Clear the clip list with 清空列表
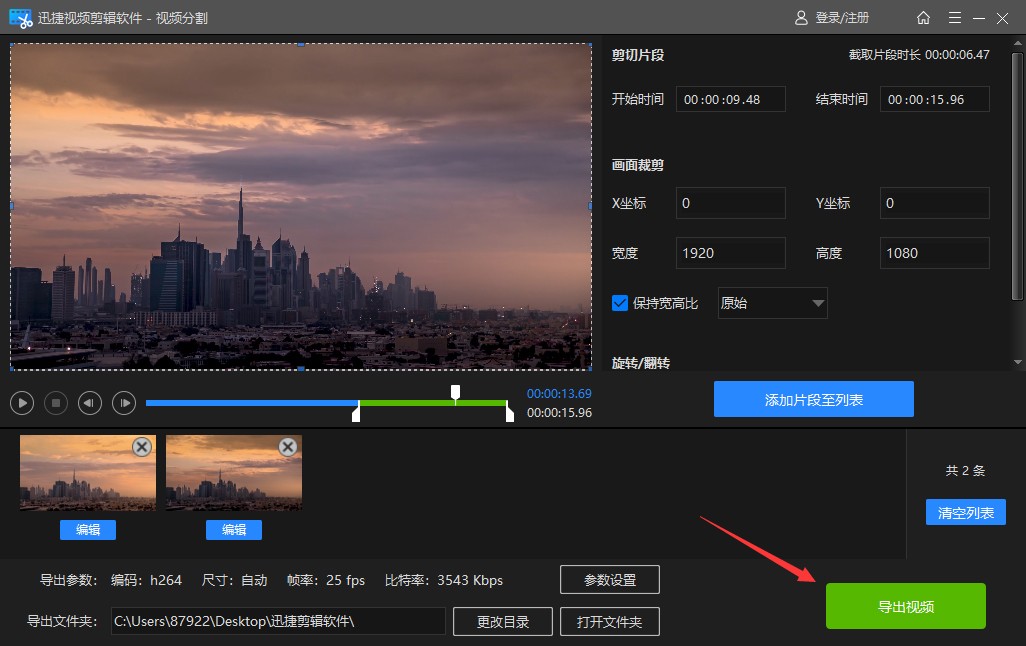The width and height of the screenshot is (1026, 646). [x=965, y=513]
